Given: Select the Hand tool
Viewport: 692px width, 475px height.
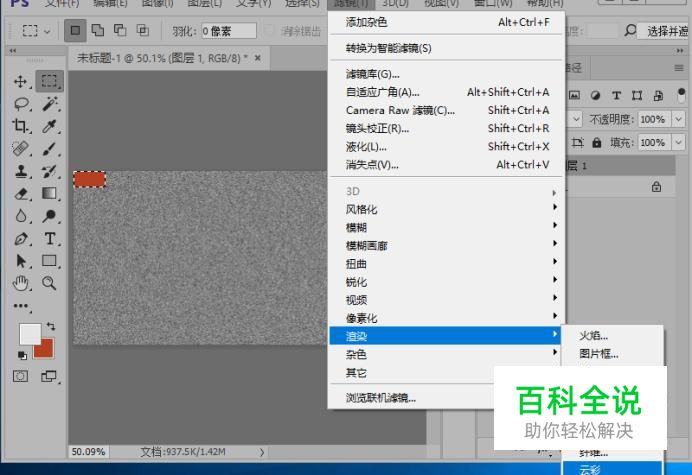Looking at the screenshot, I should pyautogui.click(x=21, y=283).
